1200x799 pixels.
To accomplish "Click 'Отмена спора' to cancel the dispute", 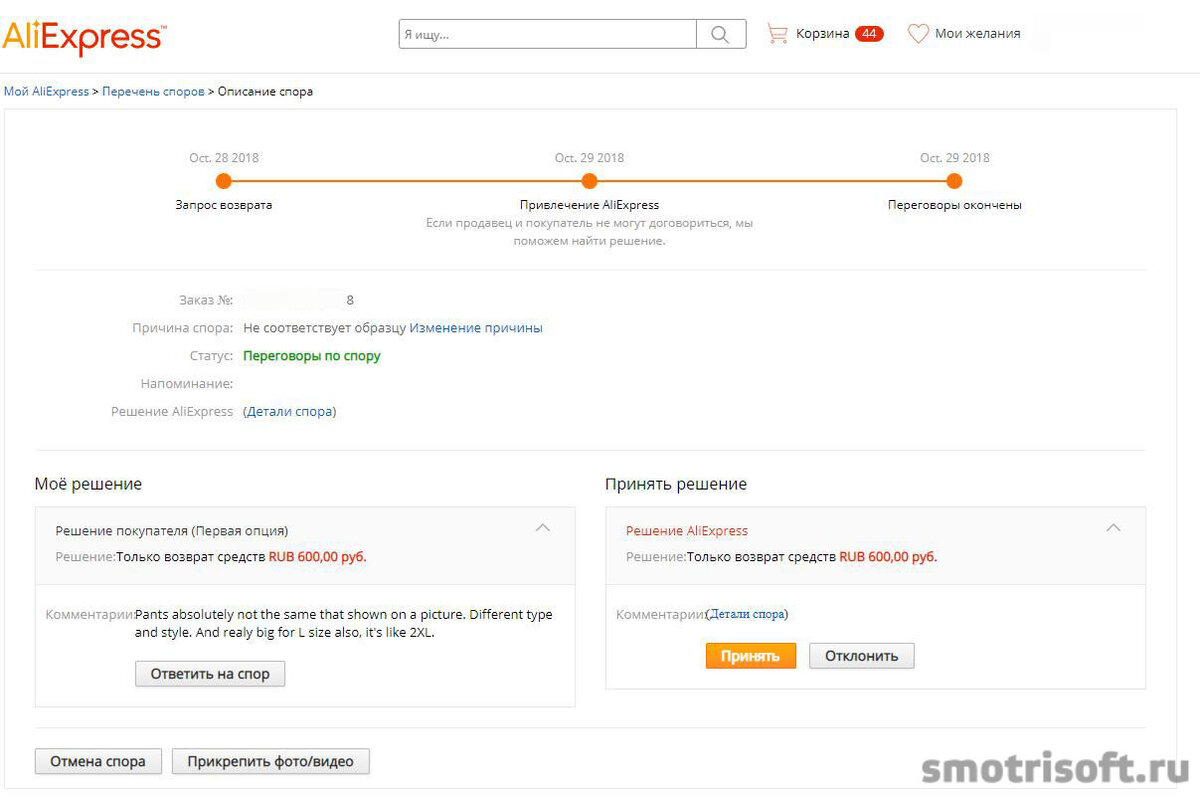I will pyautogui.click(x=97, y=761).
